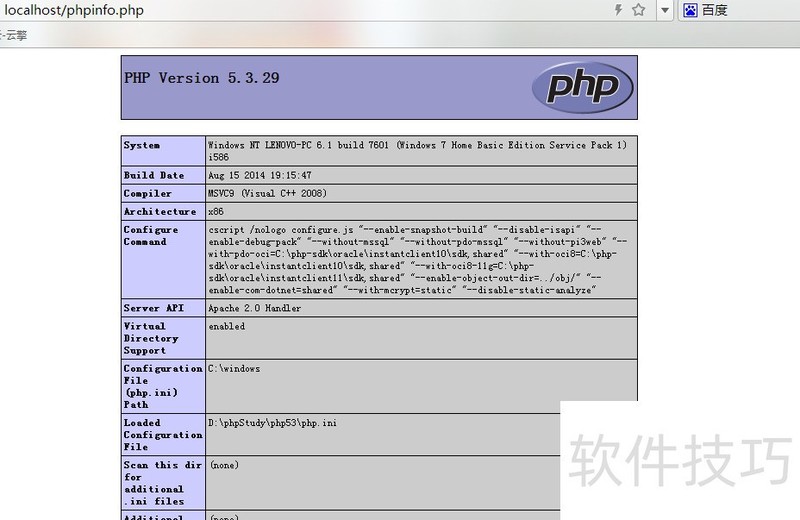The height and width of the screenshot is (520, 800).
Task: Select the (none) value for scan dir
Action: (x=224, y=465)
